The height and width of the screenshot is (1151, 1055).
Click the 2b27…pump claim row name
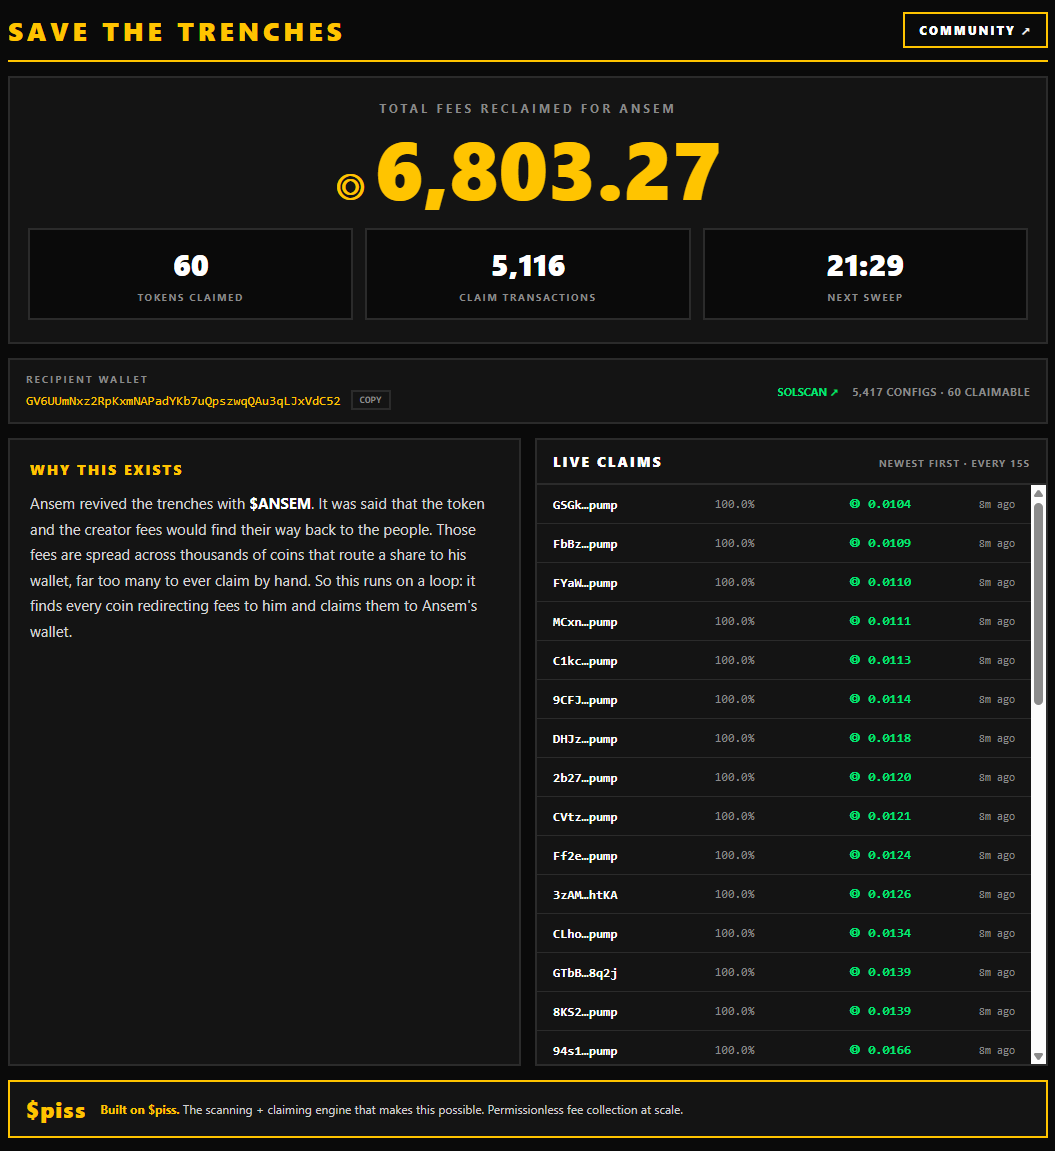(x=585, y=778)
